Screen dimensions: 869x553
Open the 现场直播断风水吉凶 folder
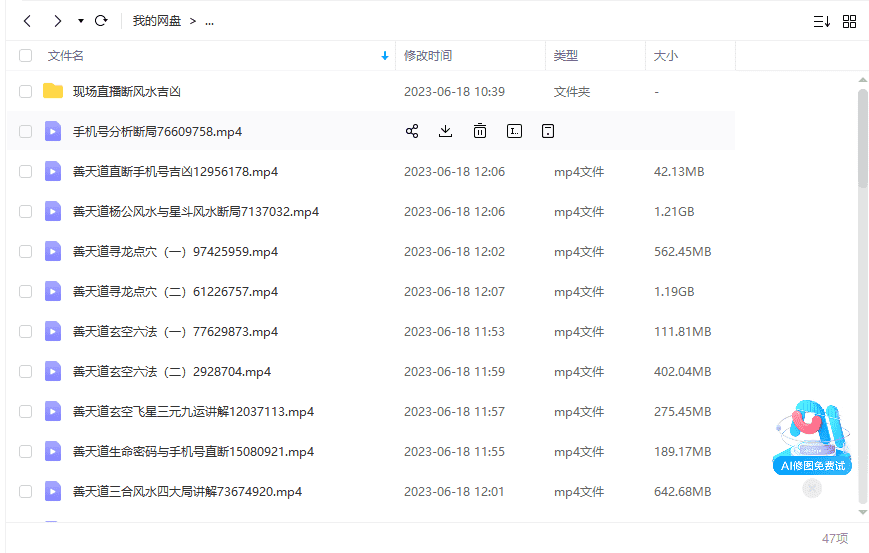127,92
